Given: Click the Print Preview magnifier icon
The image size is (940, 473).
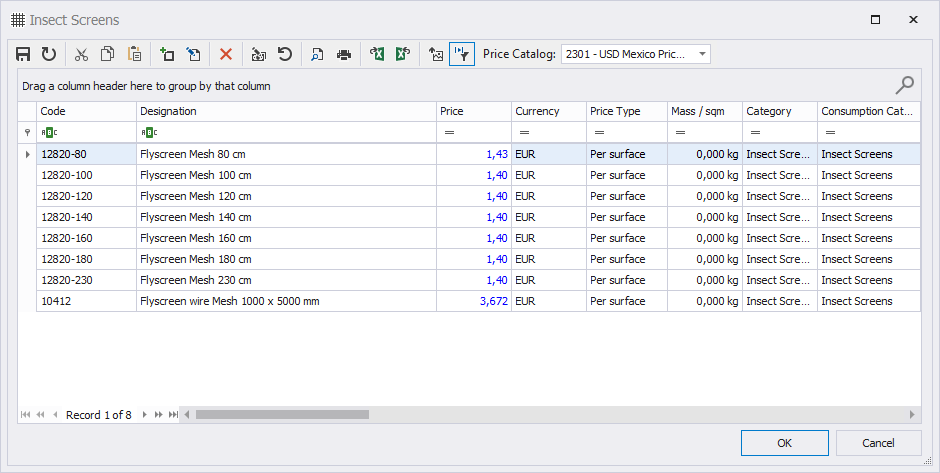Looking at the screenshot, I should [x=317, y=55].
